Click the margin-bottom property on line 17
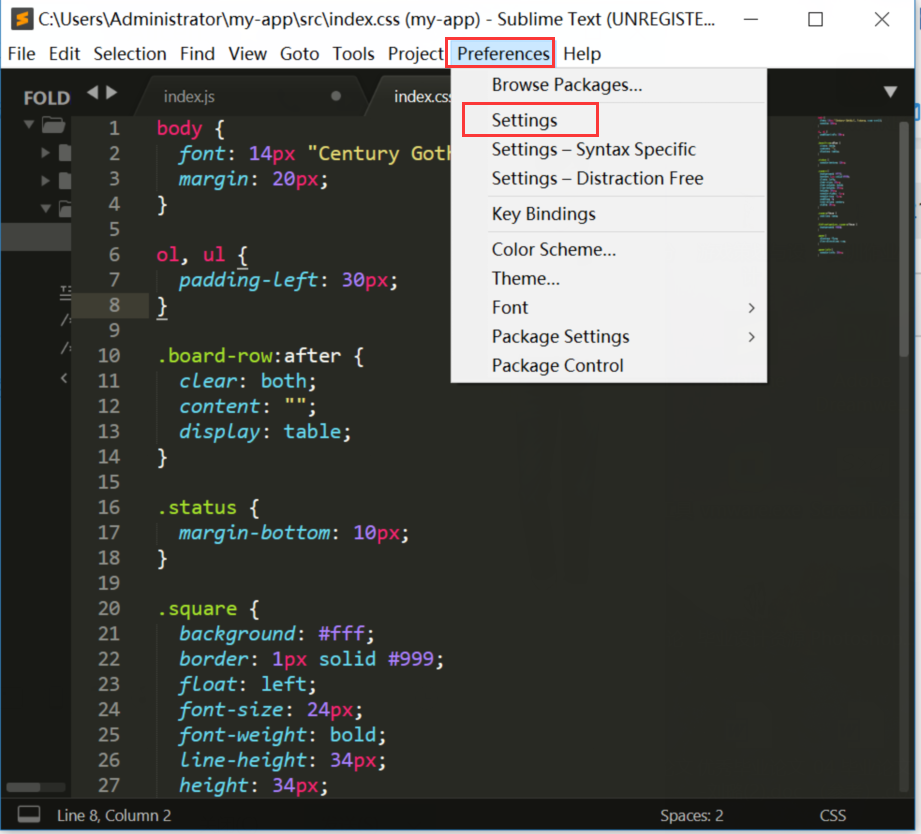This screenshot has width=921, height=834. (254, 533)
